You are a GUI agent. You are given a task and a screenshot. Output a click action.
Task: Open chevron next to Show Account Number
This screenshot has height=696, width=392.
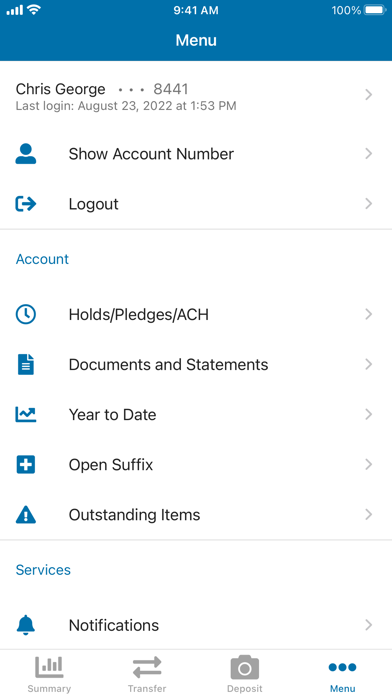368,154
